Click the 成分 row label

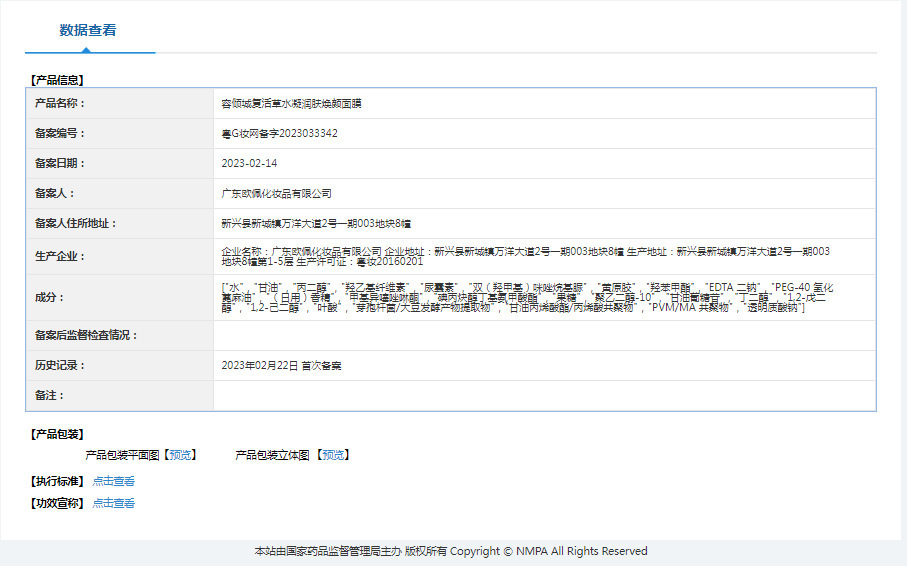point(50,297)
